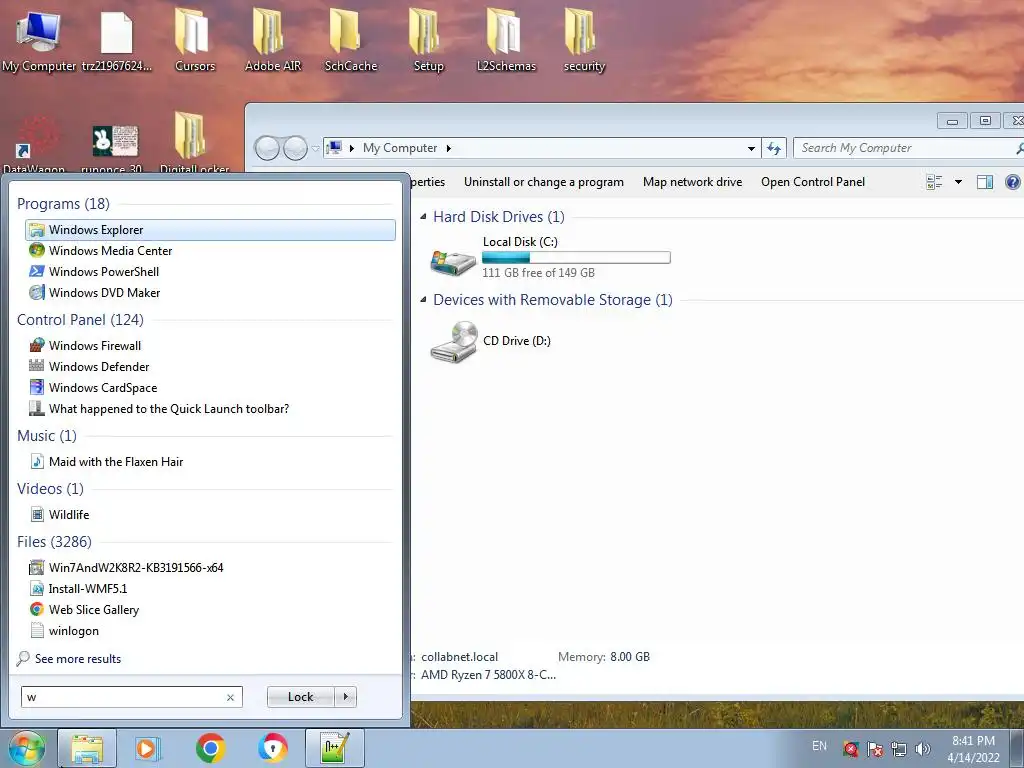
Task: Open the Setup folder on desktop
Action: click(x=428, y=40)
